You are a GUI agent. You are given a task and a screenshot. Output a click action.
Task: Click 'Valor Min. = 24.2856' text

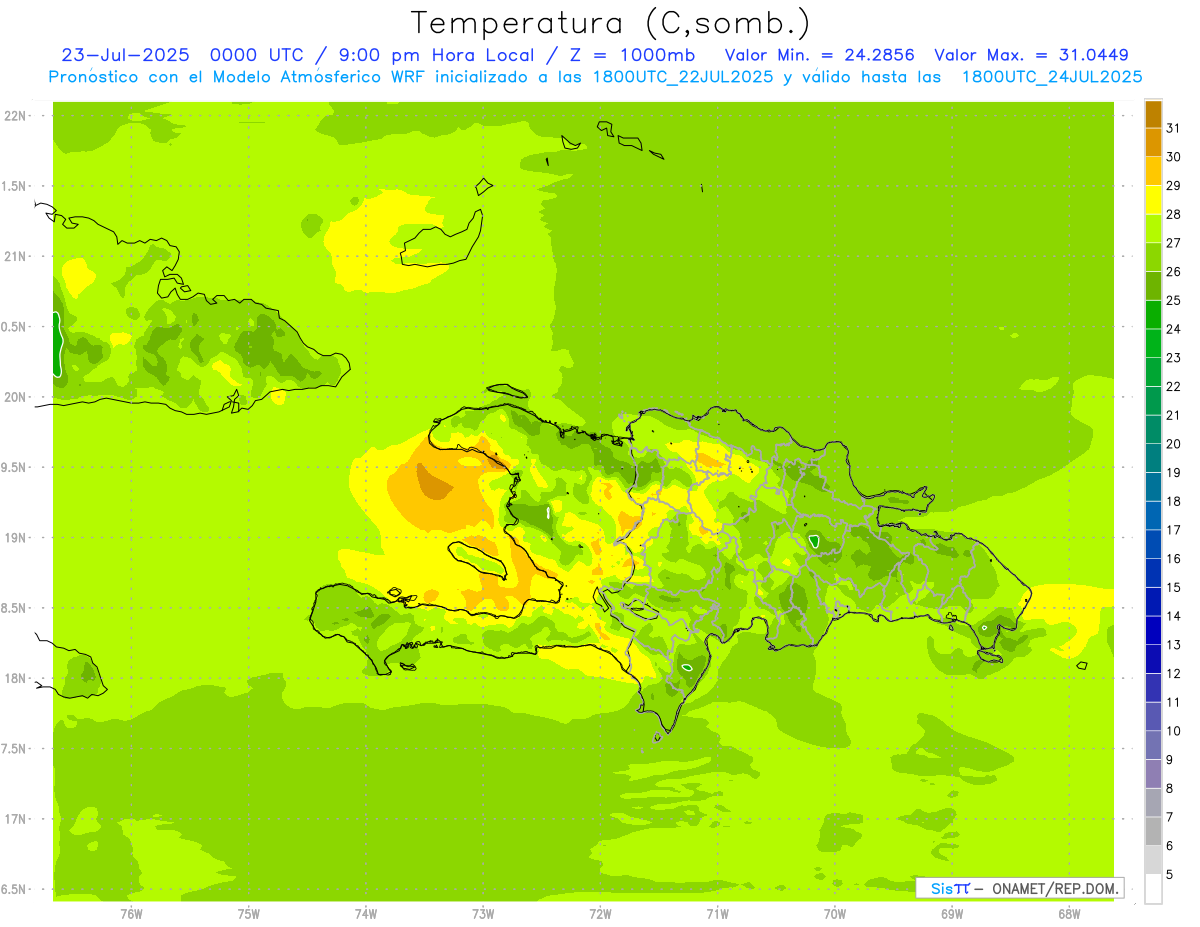(x=820, y=55)
